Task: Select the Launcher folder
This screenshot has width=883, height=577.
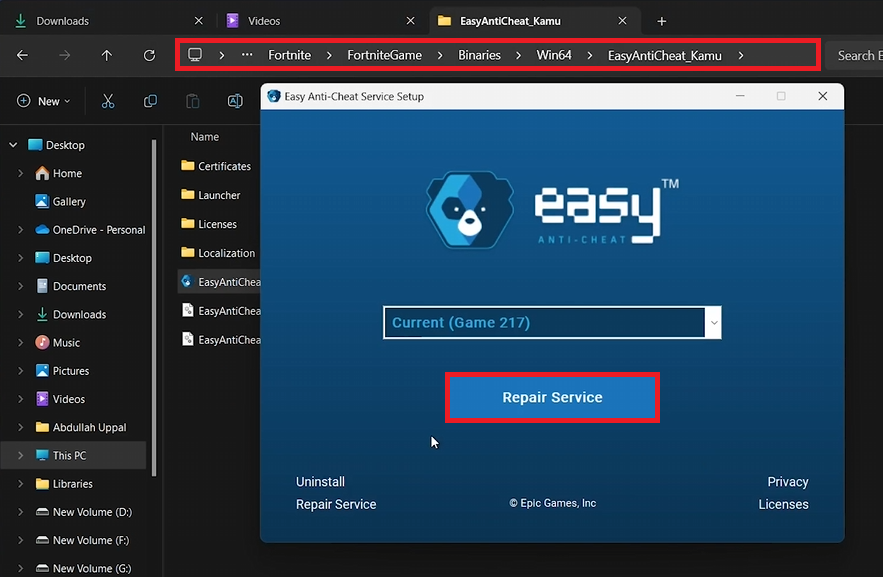Action: point(211,195)
